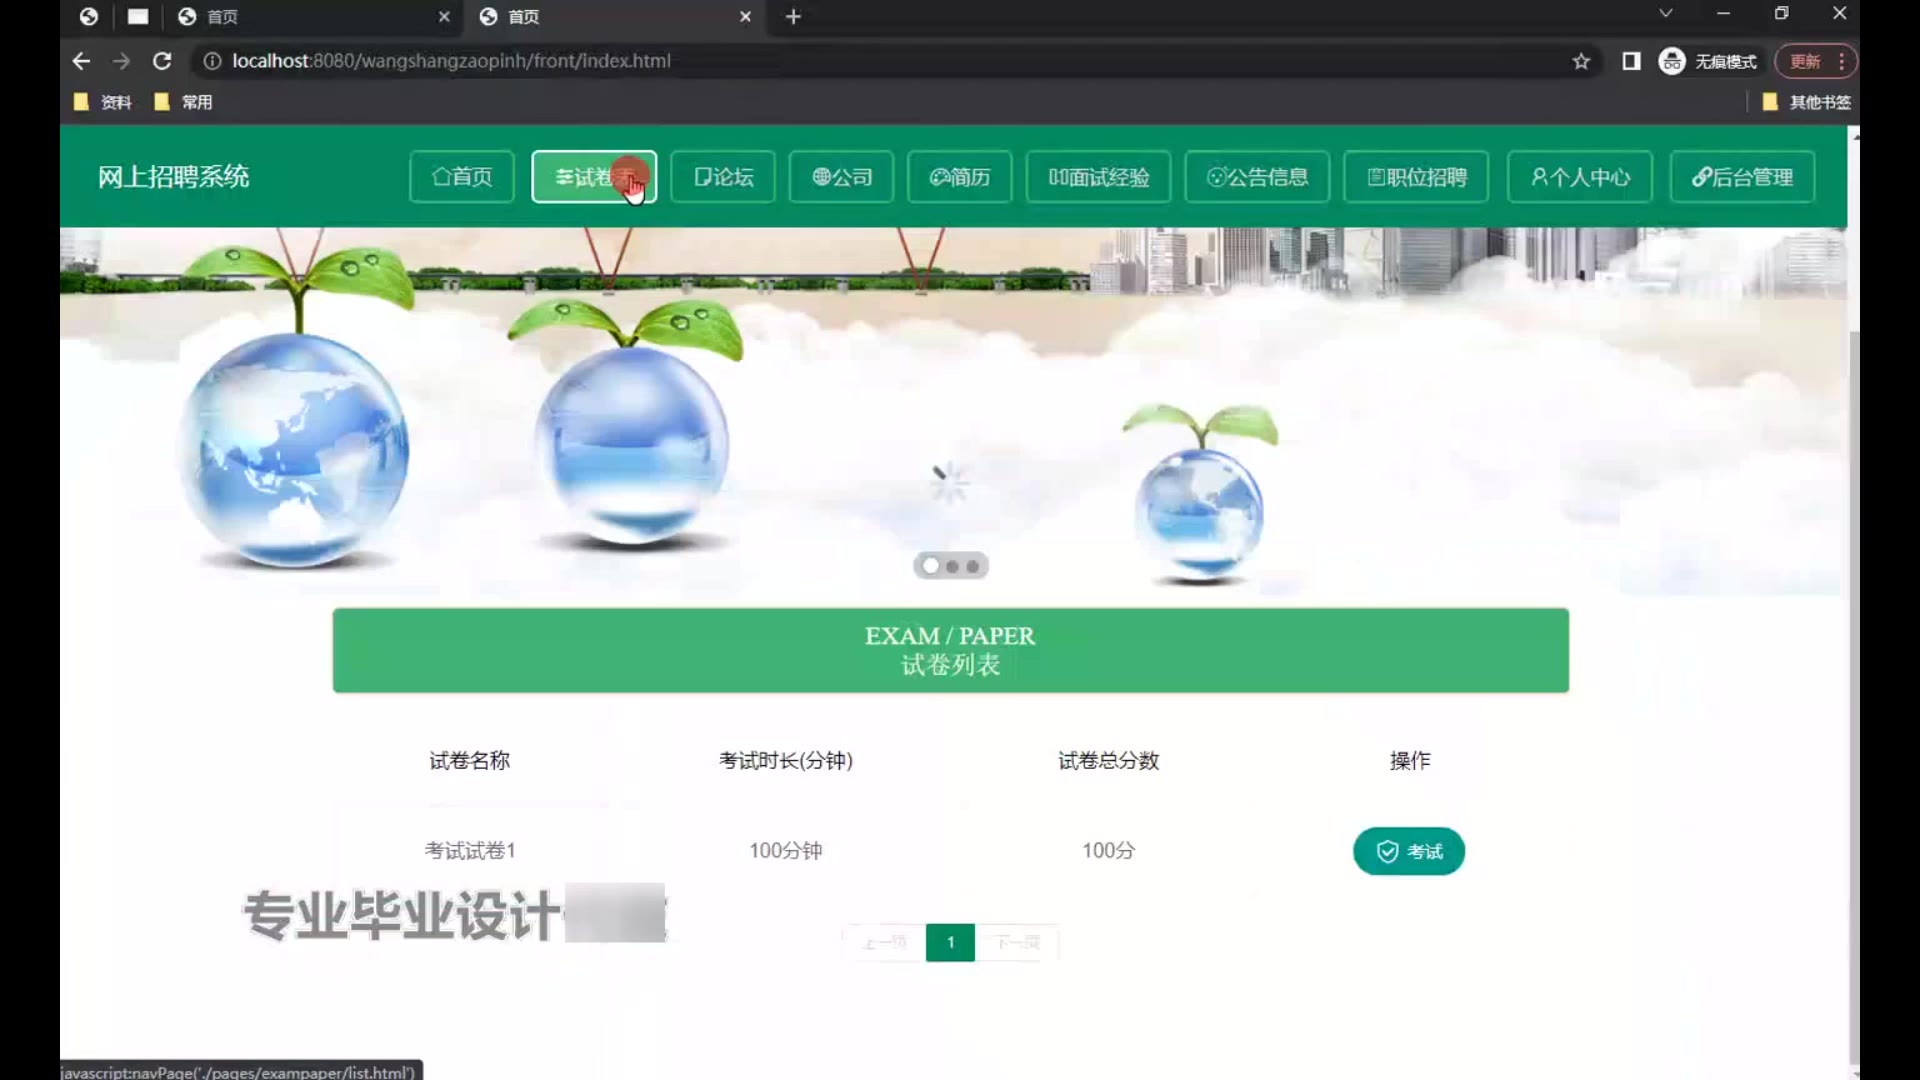1920x1080 pixels.
Task: Open the 论坛 navigation item
Action: [723, 177]
